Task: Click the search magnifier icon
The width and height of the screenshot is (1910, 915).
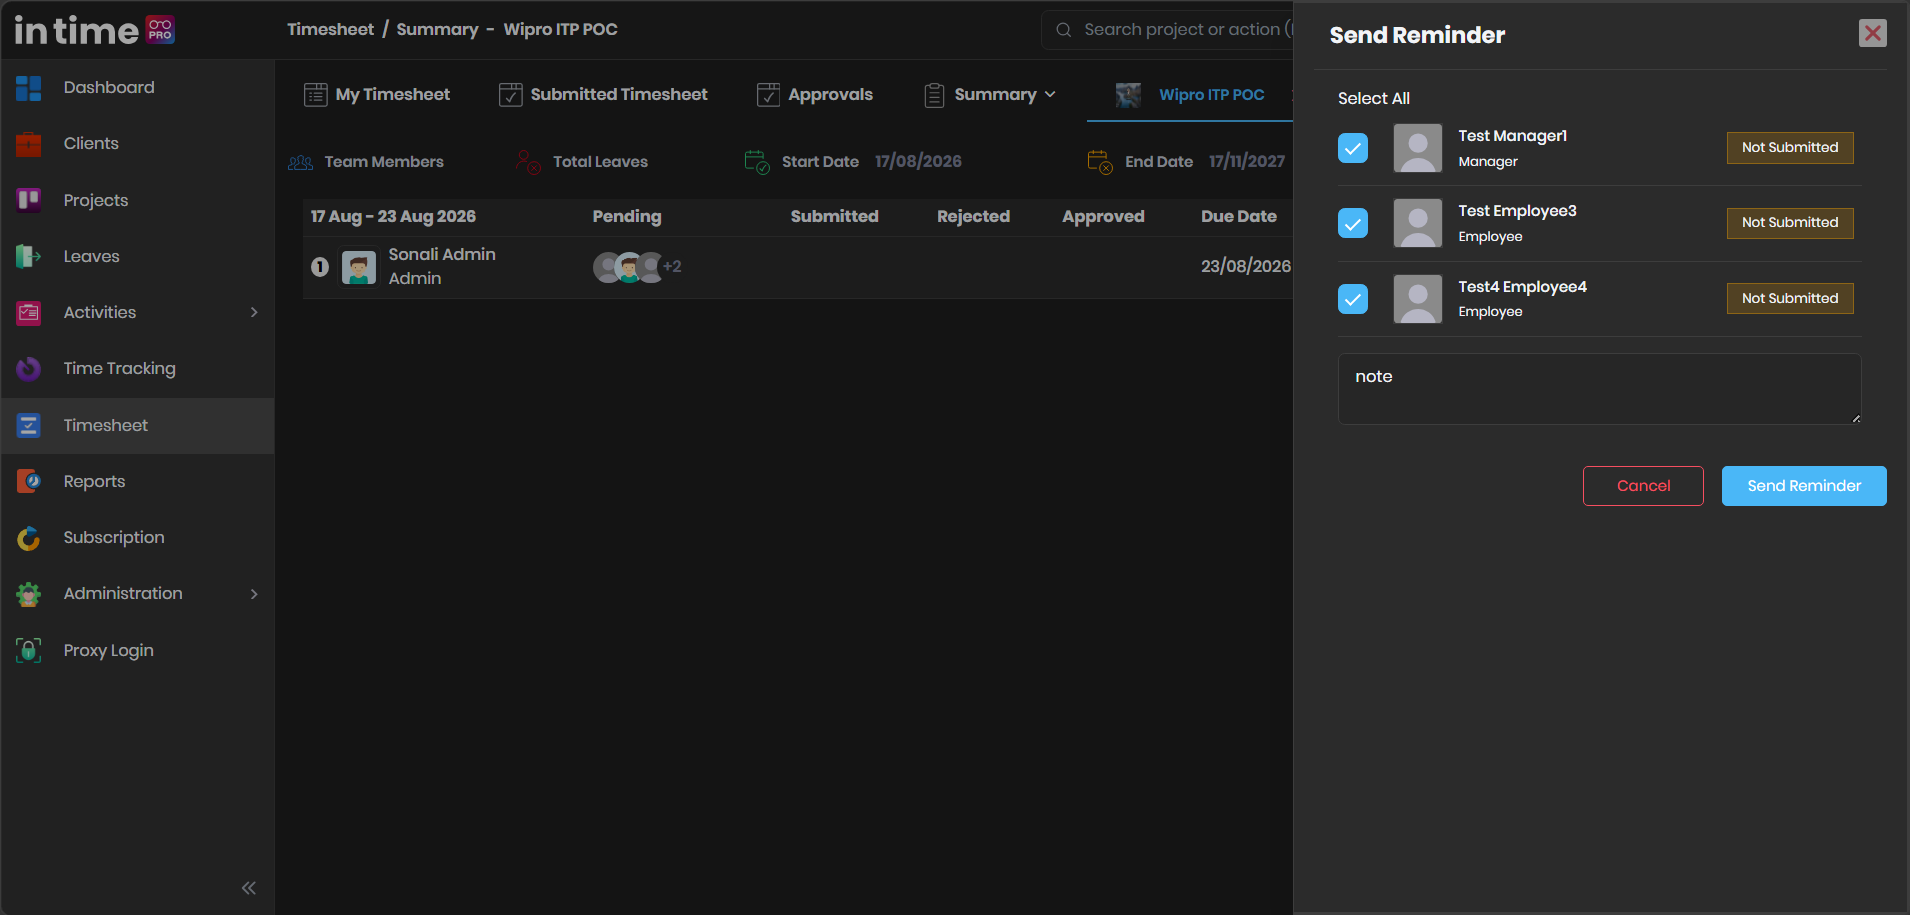Action: point(1064,30)
